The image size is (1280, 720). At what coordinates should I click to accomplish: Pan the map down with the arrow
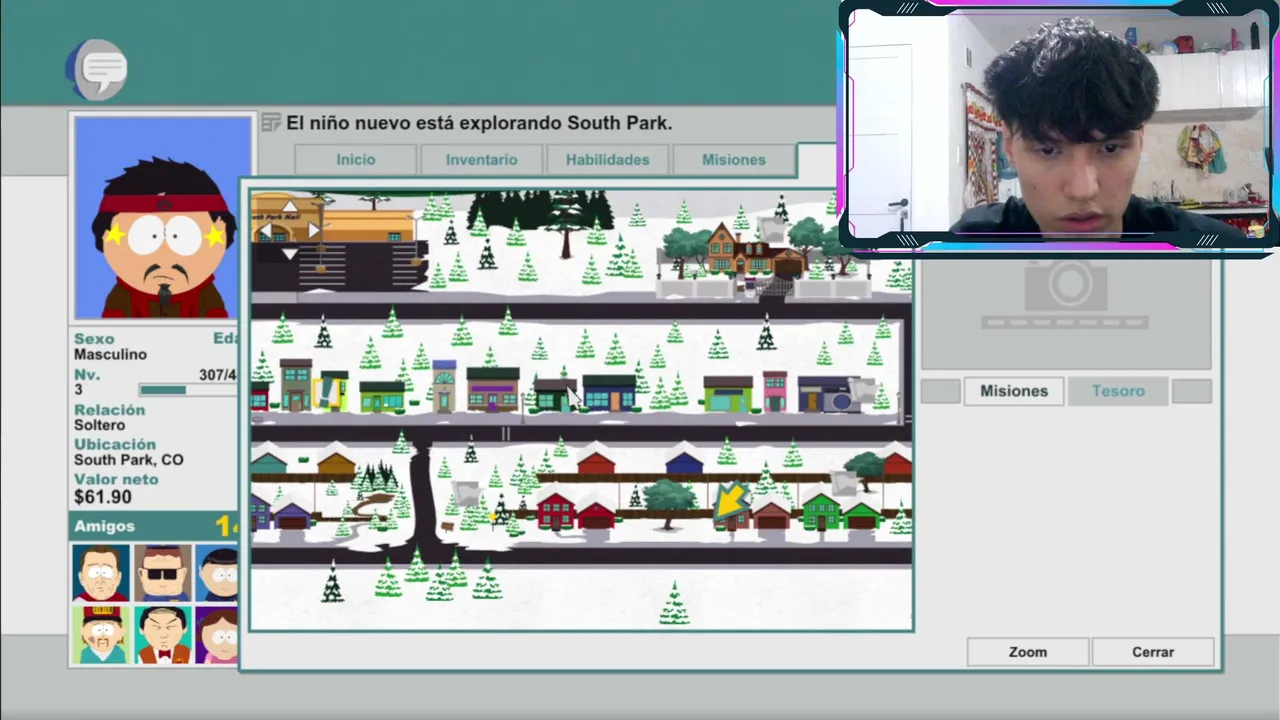pos(289,254)
